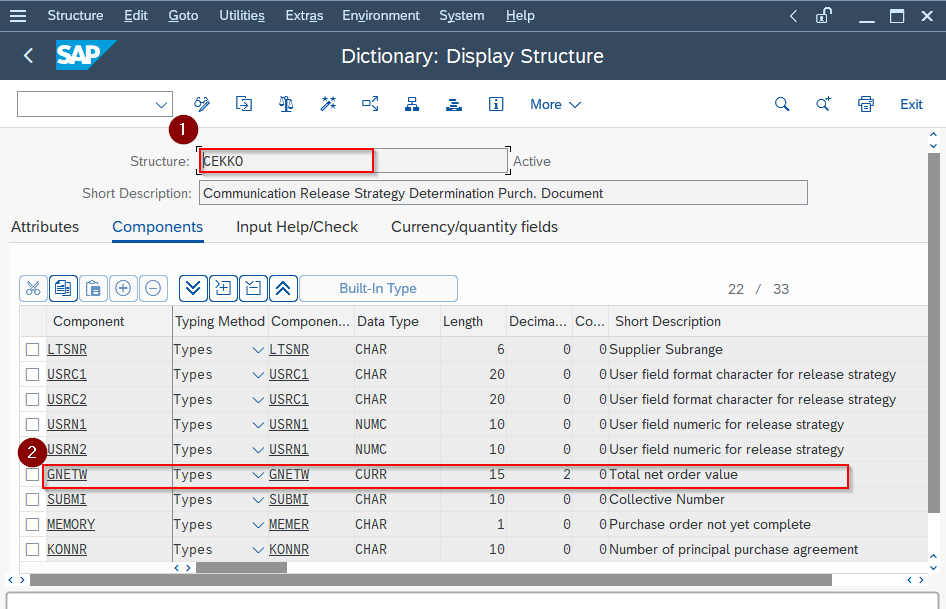Screen dimensions: 946x609
Task: Click the Other Object icon in toolbar
Action: tap(244, 104)
